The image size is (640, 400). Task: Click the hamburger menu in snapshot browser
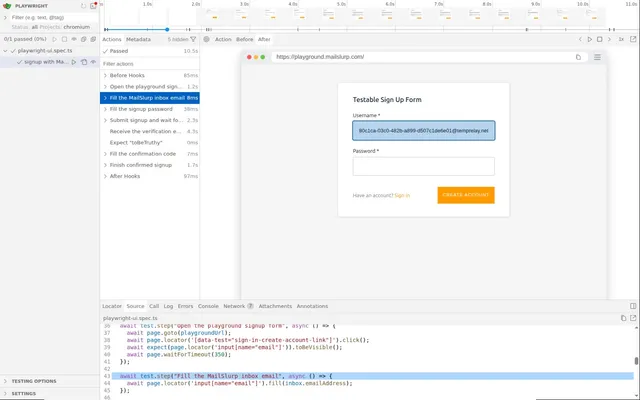(597, 57)
